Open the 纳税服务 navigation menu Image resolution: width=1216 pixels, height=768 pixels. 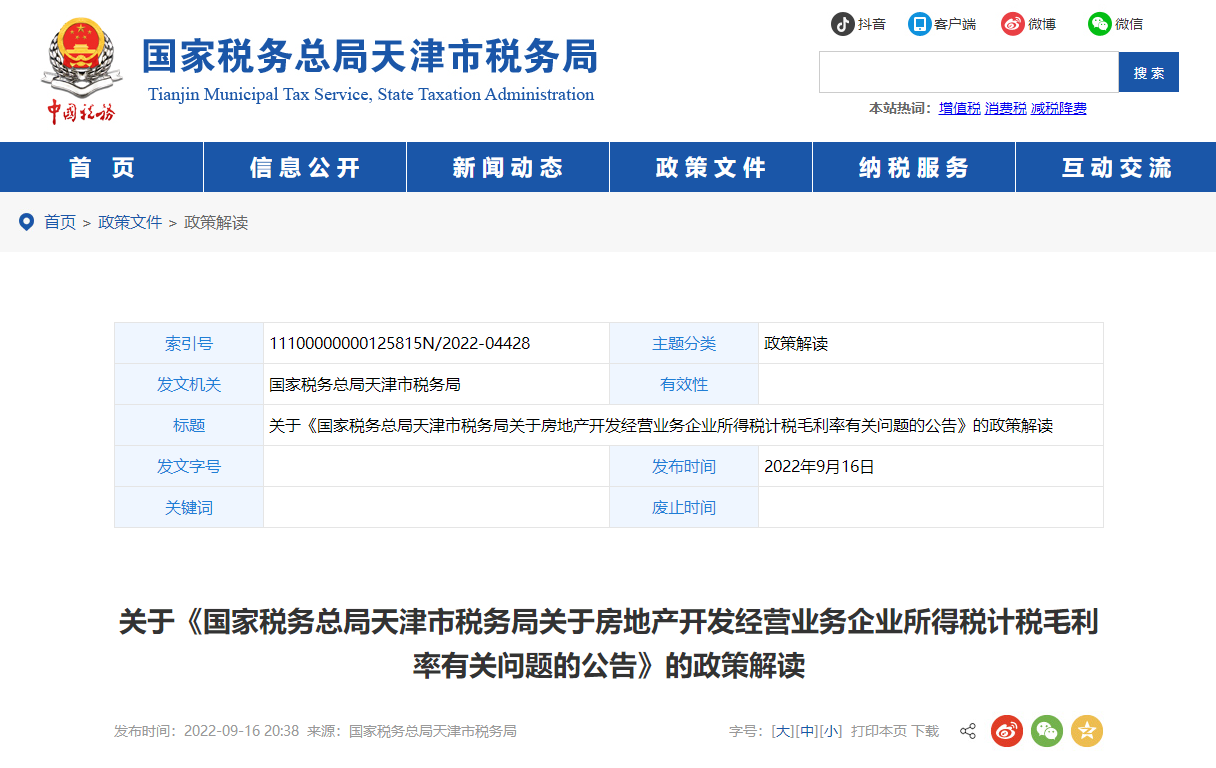(913, 167)
